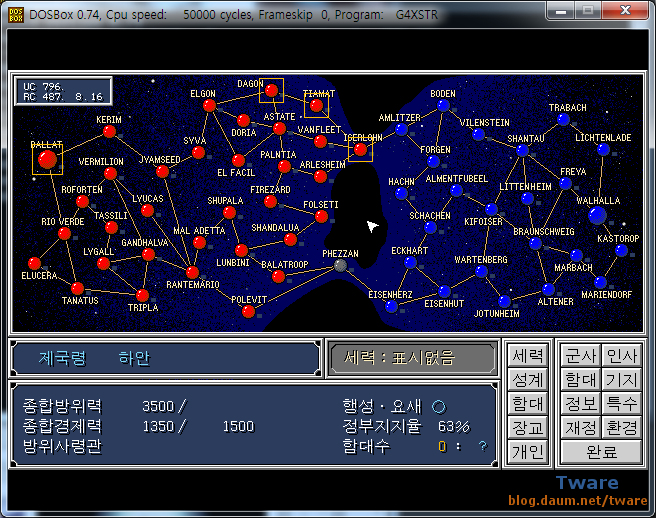Select the TANATUS red planet

pos(77,288)
